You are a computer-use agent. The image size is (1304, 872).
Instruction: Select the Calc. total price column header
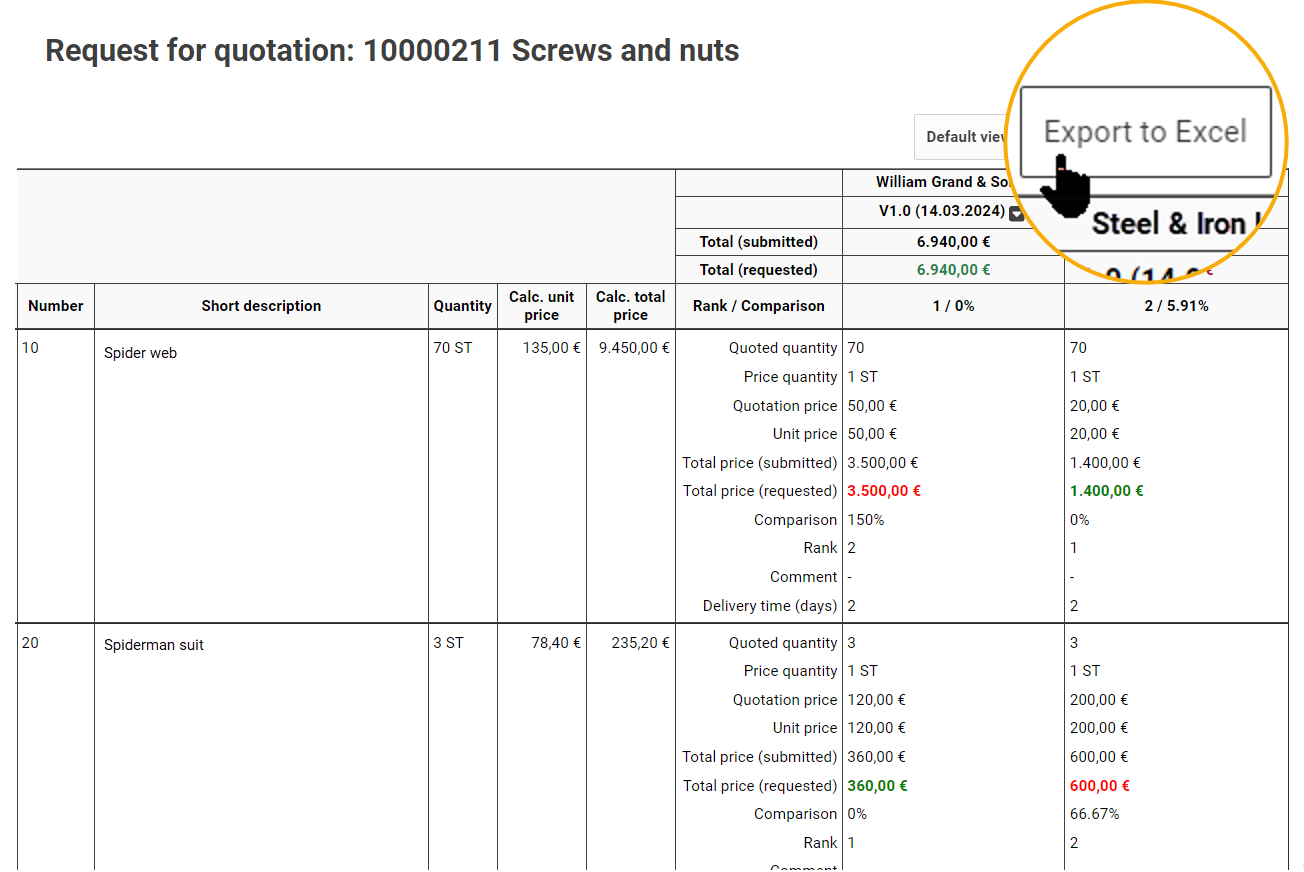(630, 306)
